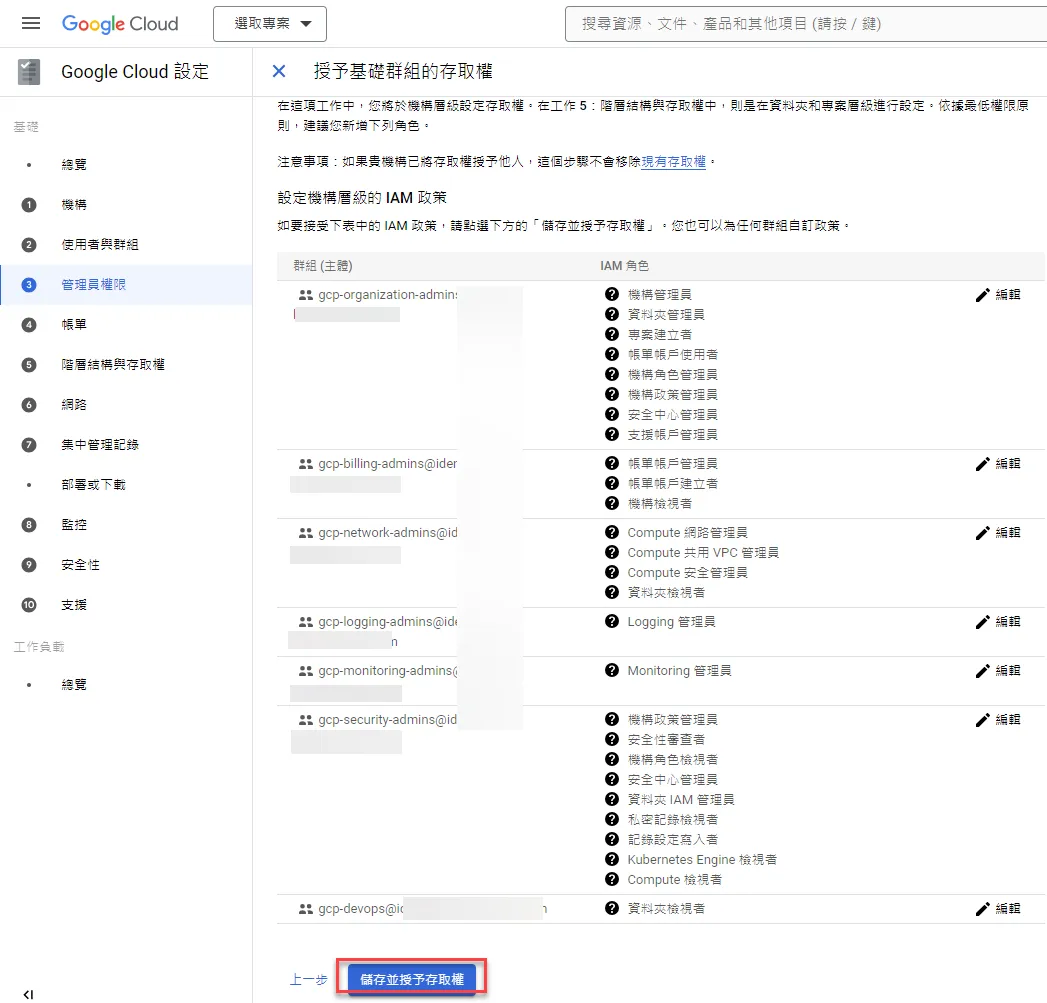Edit roles for gcp-security-admins group

pos(998,719)
